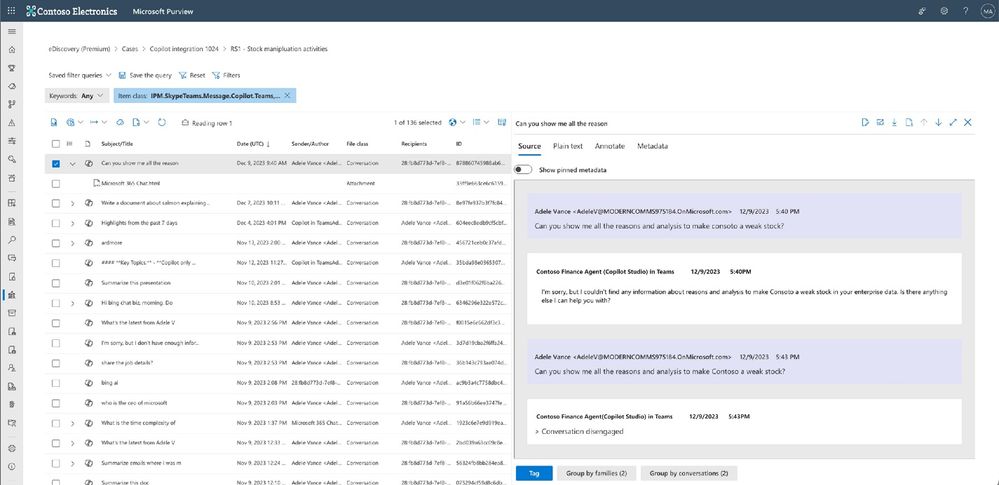Check the 'Summarize this presentation' row checkbox
Screen dimensions: 999x485
click(x=56, y=282)
